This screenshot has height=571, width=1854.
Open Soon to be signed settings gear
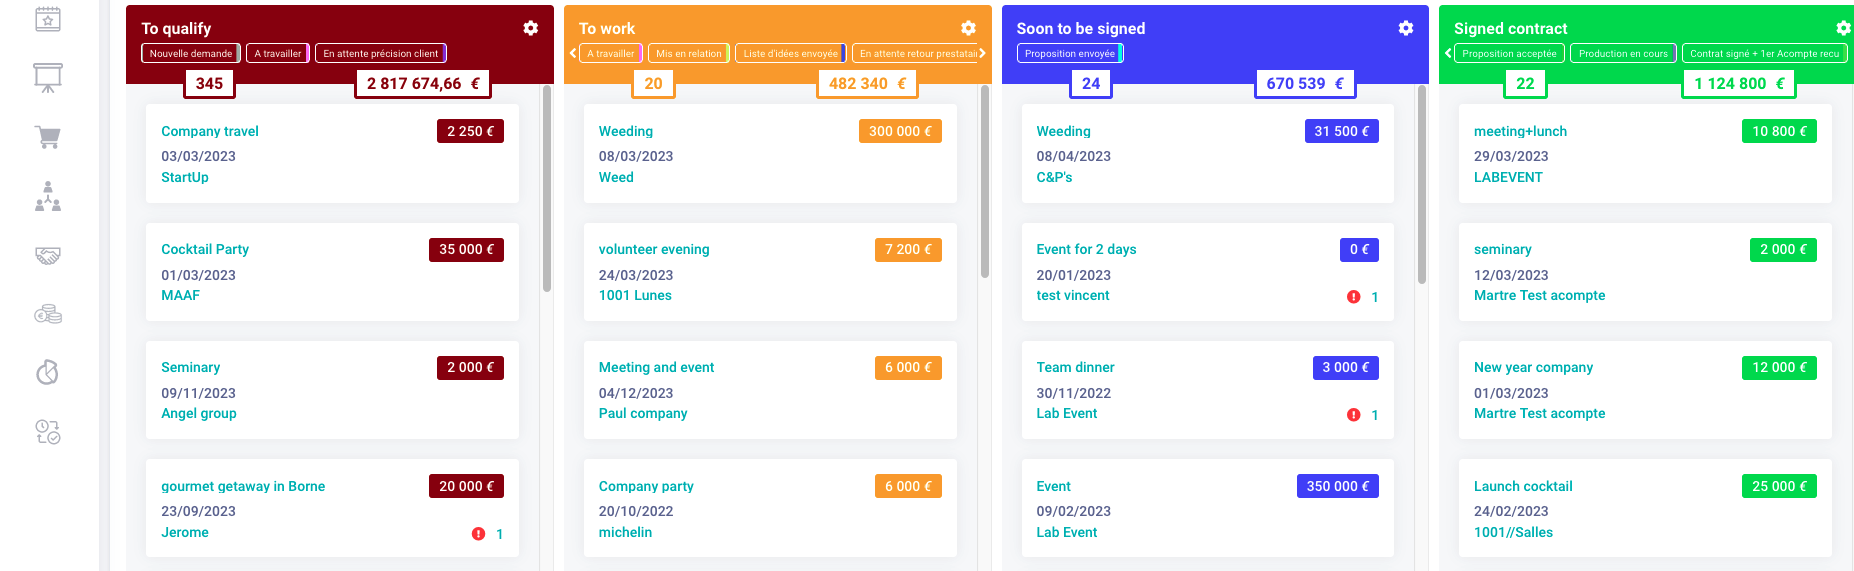(x=1406, y=28)
